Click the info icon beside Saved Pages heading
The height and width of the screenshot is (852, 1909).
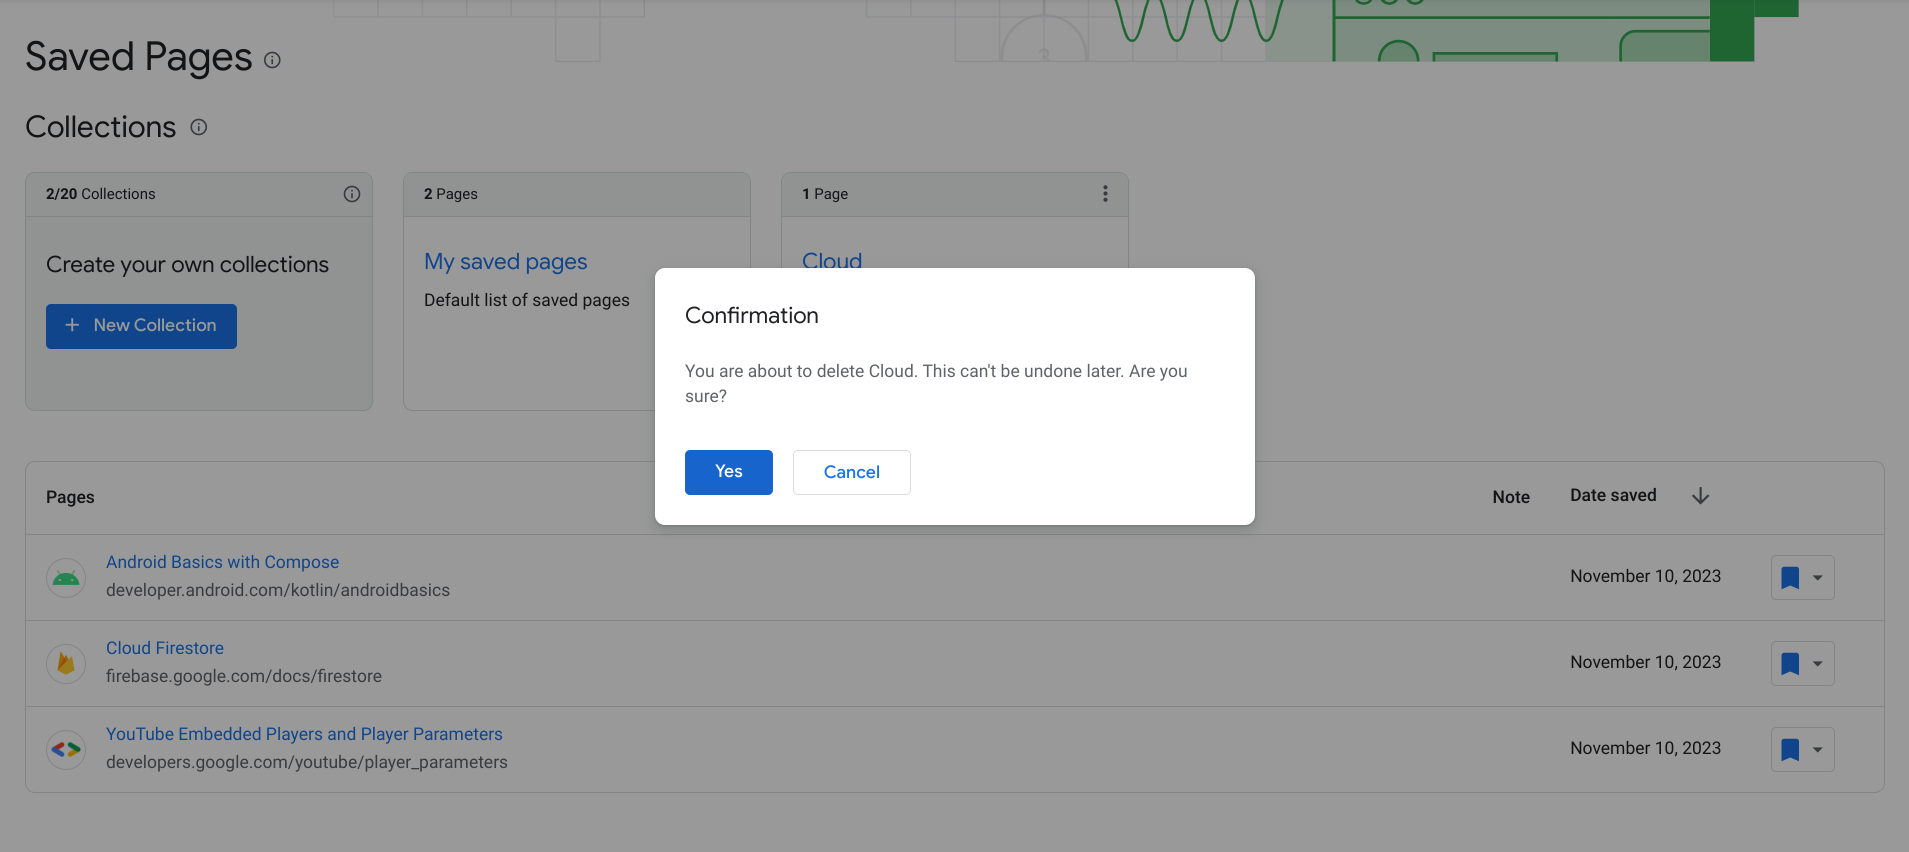[x=272, y=60]
